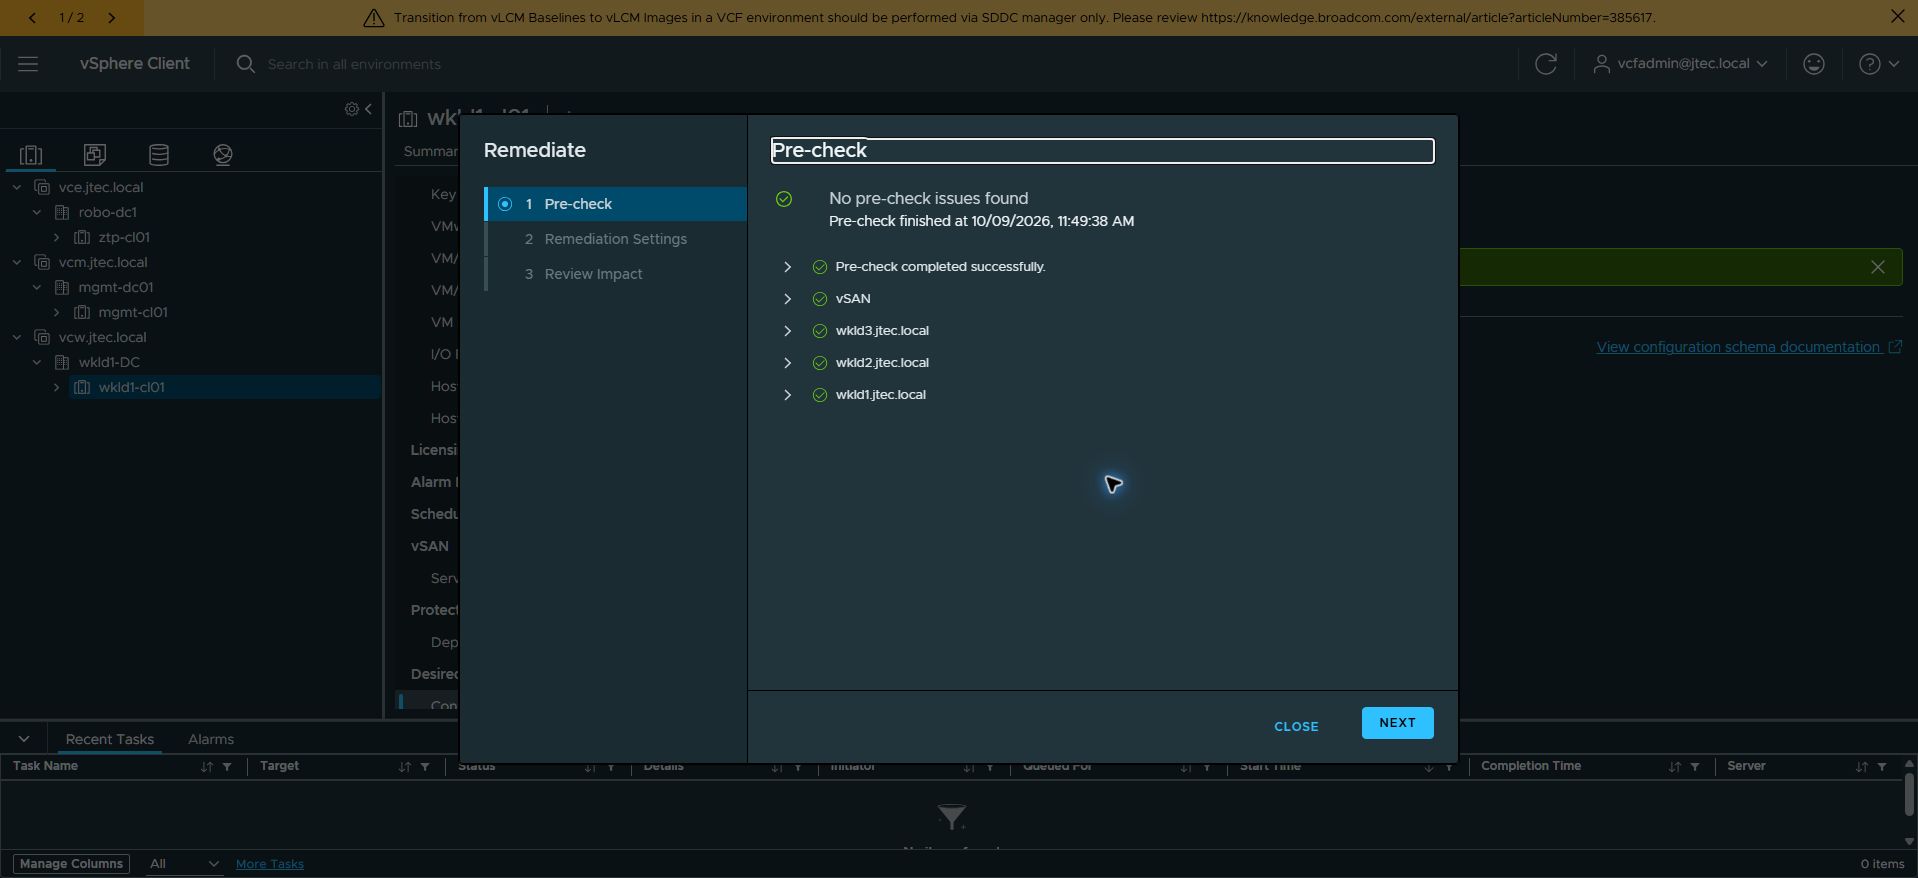Screen dimensions: 1918x878
Task: Expand 'Pre-check completed successfully' row
Action: click(x=788, y=267)
